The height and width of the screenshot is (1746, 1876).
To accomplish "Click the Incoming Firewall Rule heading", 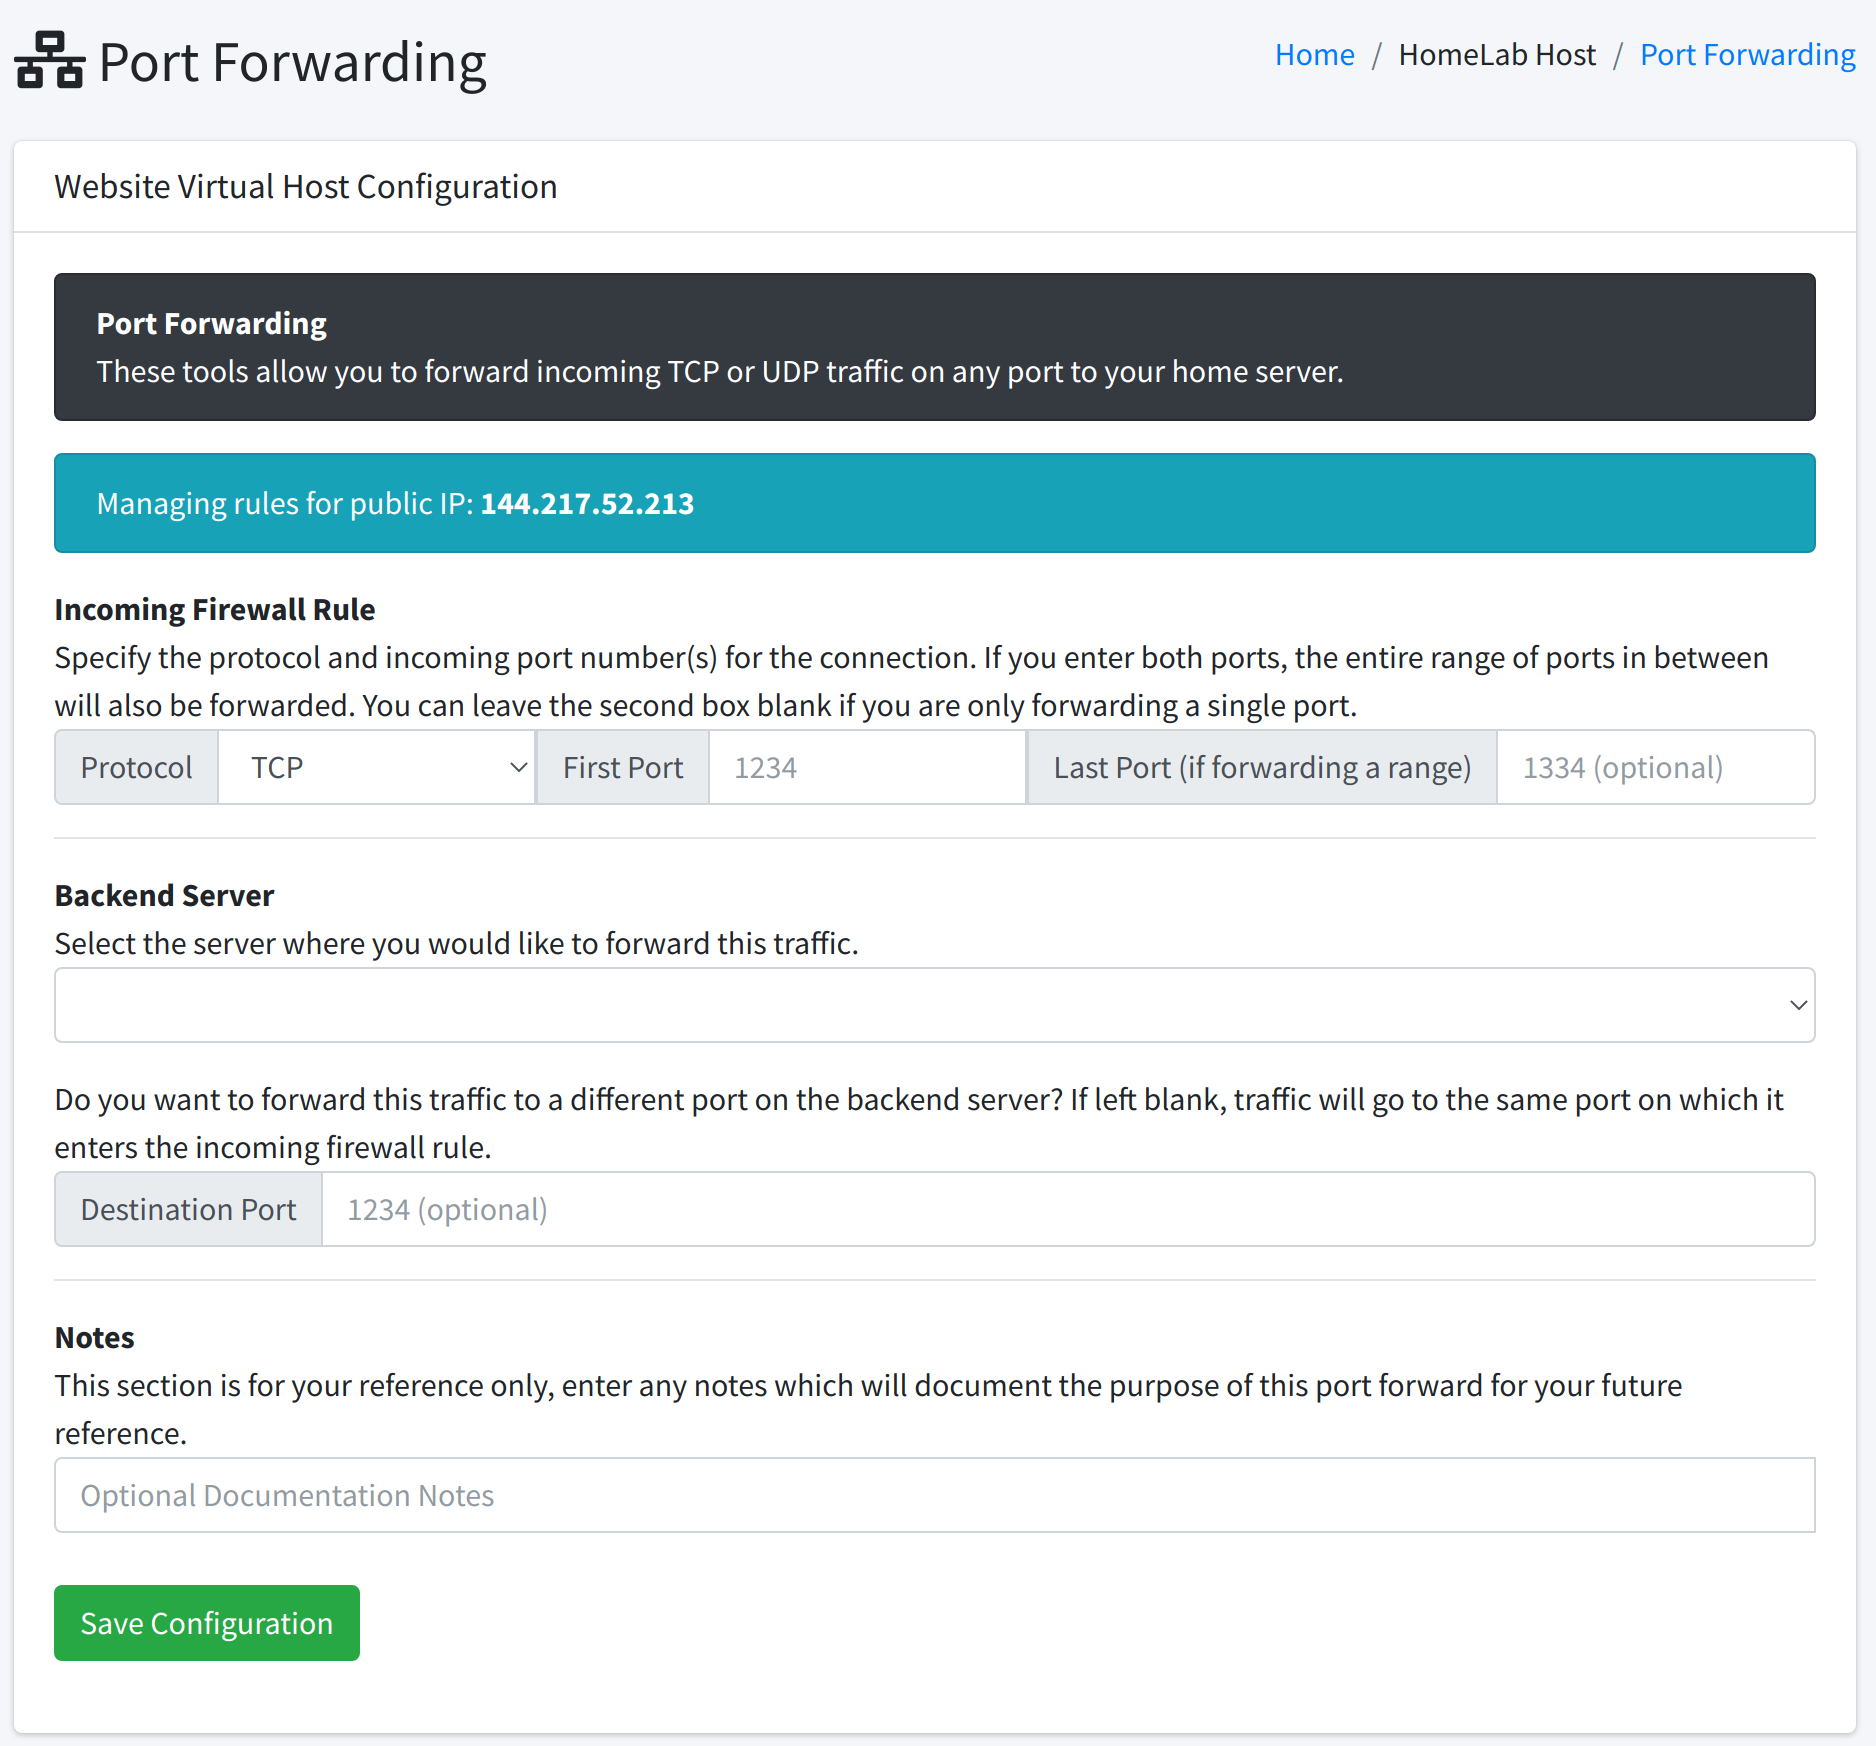I will point(214,608).
